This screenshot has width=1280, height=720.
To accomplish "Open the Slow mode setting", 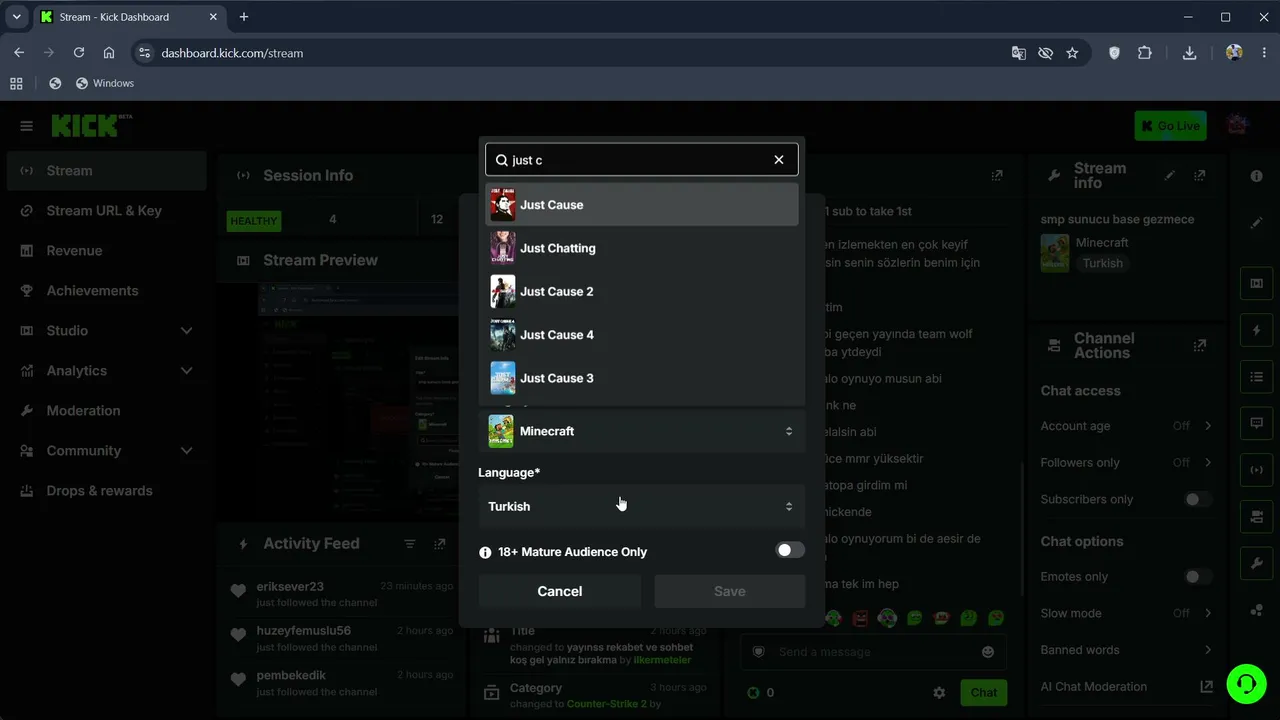I will (x=1126, y=613).
